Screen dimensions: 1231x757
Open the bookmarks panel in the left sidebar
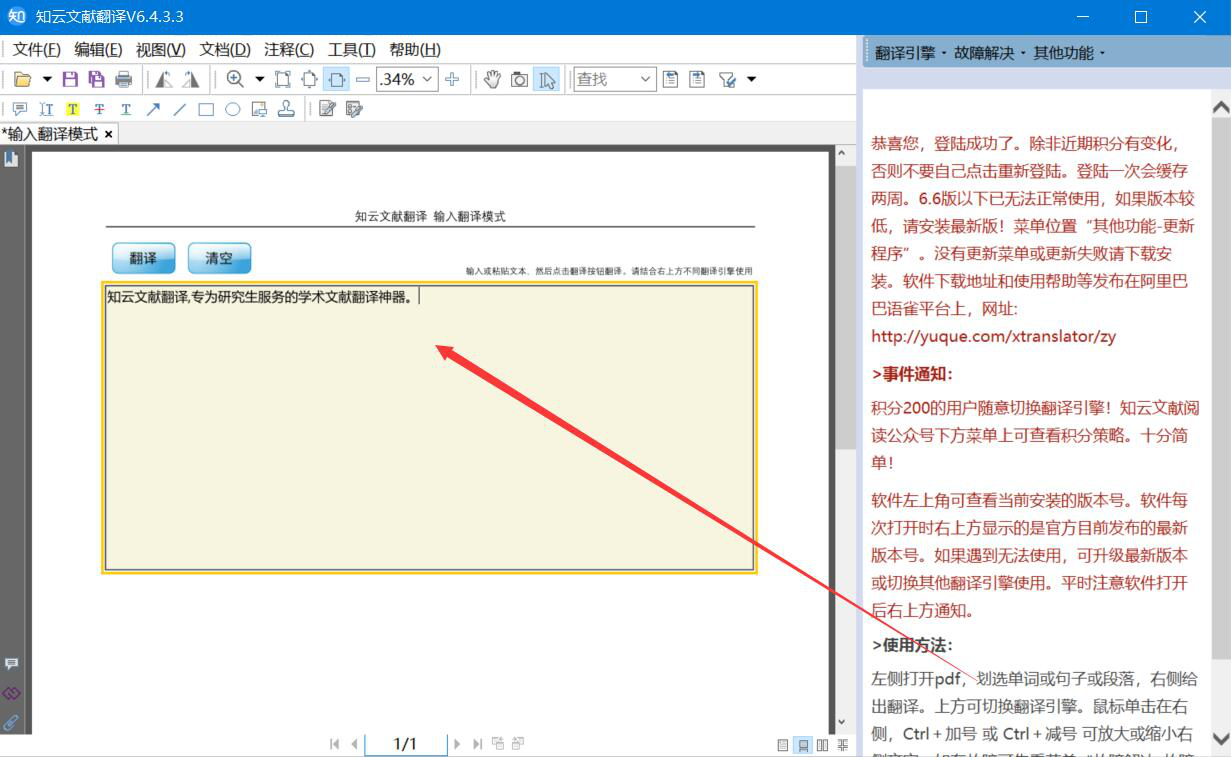pos(11,158)
